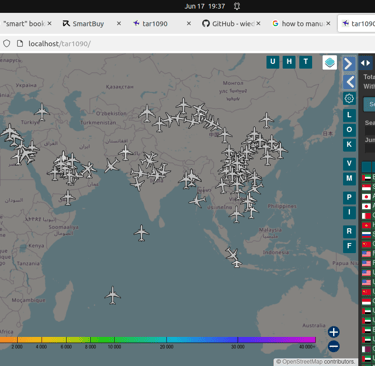Select the aircraft northeast of Beijing near Korea
The image size is (375, 366).
click(x=266, y=120)
